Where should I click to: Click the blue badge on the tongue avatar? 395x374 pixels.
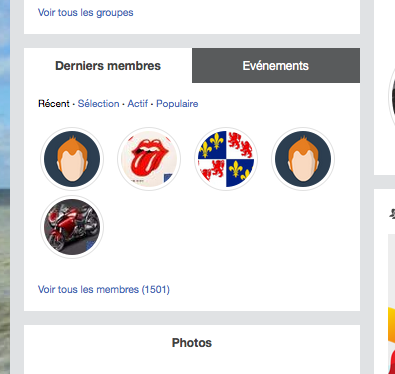[x=169, y=178]
